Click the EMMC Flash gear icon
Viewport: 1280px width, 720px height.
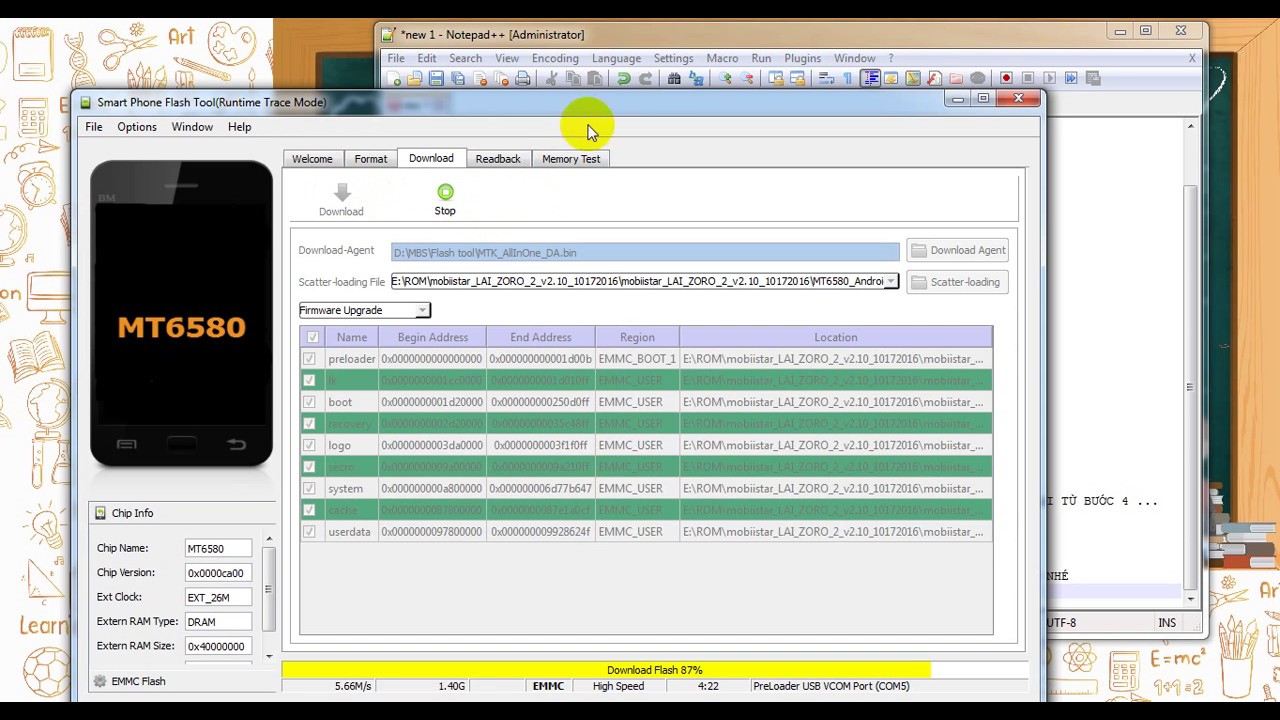pyautogui.click(x=99, y=681)
